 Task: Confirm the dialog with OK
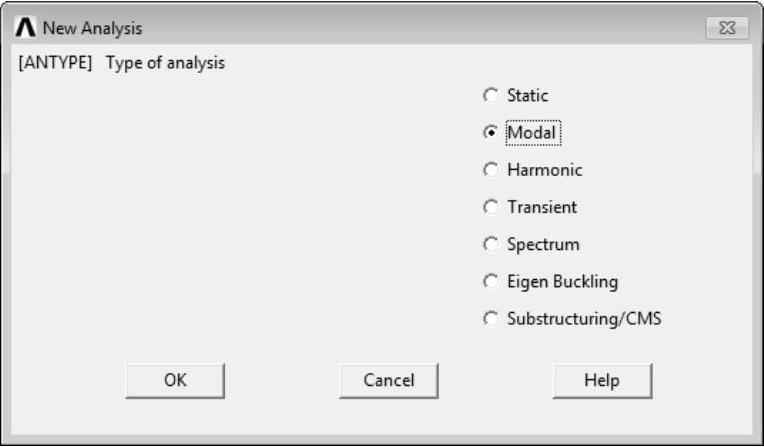click(x=175, y=380)
